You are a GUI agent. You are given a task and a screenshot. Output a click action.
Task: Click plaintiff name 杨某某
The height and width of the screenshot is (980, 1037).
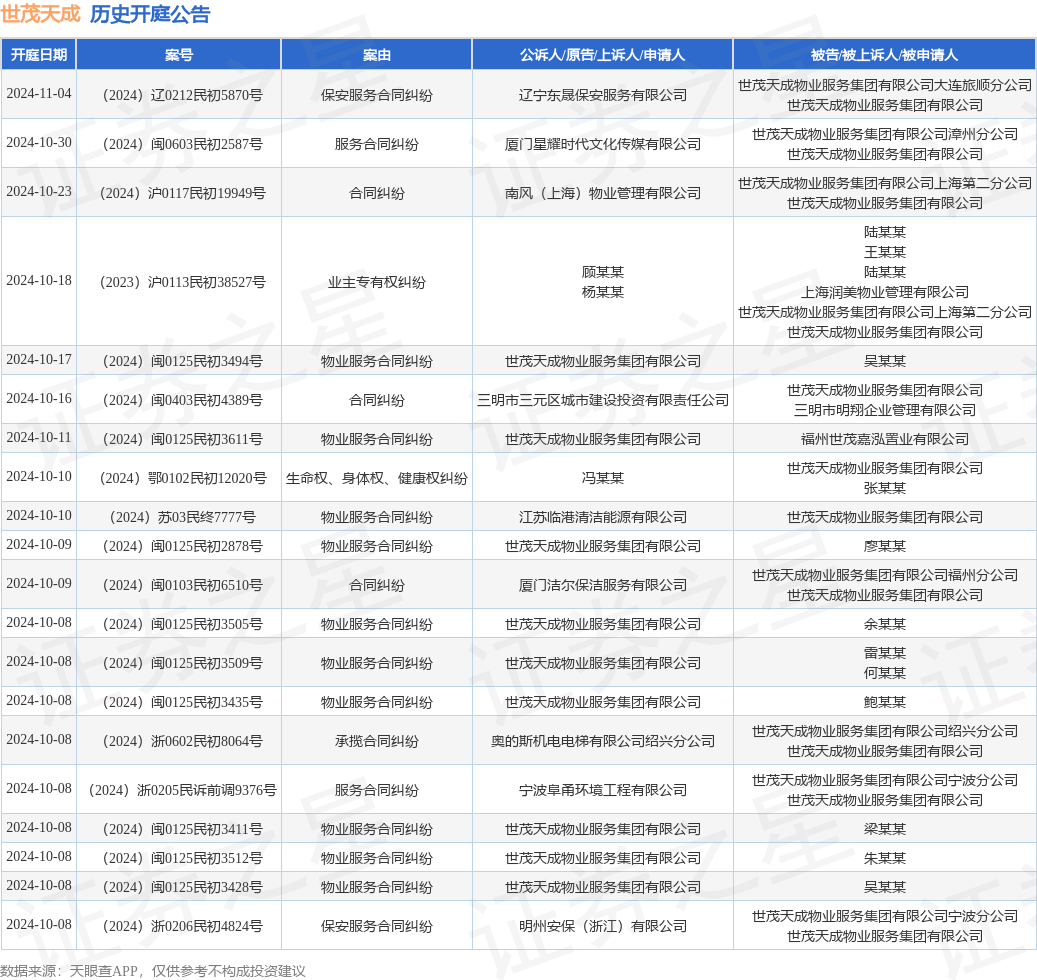coord(602,292)
